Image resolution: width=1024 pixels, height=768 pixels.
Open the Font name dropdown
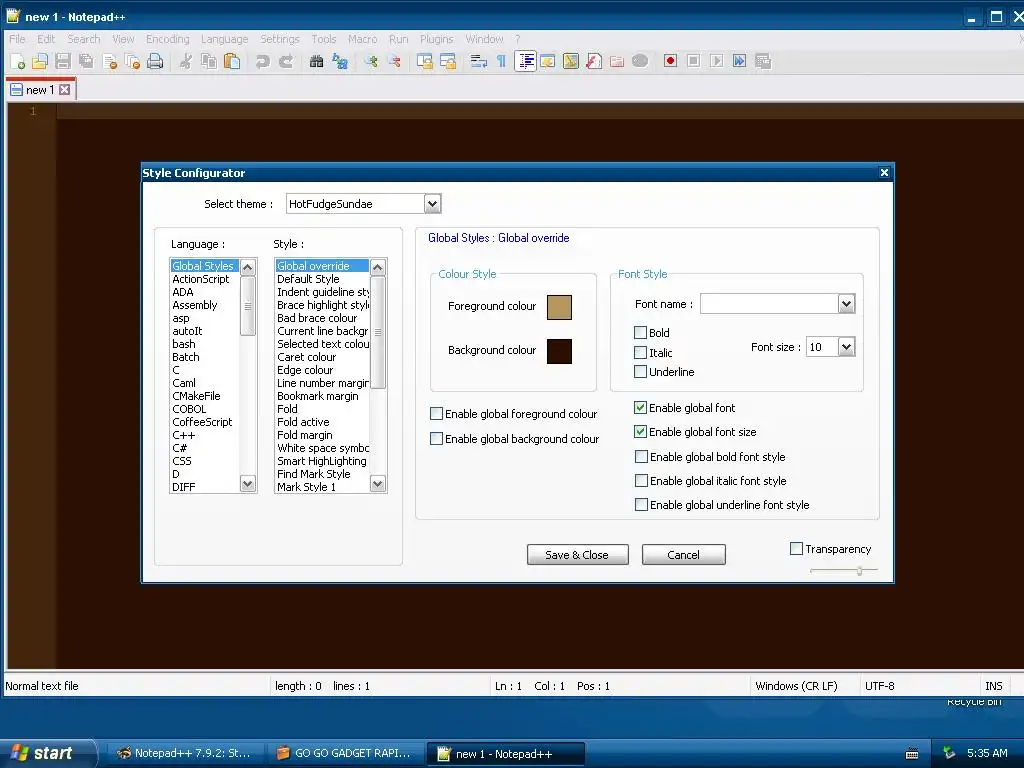click(846, 304)
